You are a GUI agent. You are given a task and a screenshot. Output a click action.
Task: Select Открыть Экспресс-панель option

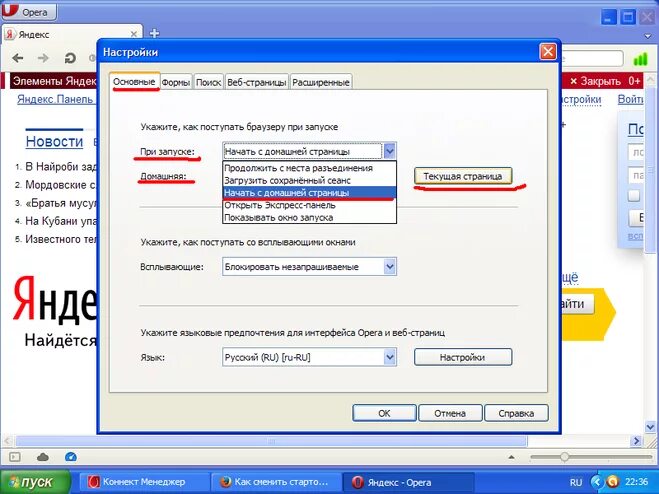tap(309, 205)
